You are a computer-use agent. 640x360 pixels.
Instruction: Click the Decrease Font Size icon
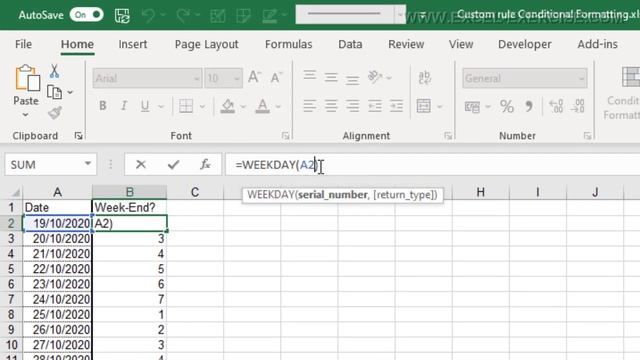tap(276, 77)
